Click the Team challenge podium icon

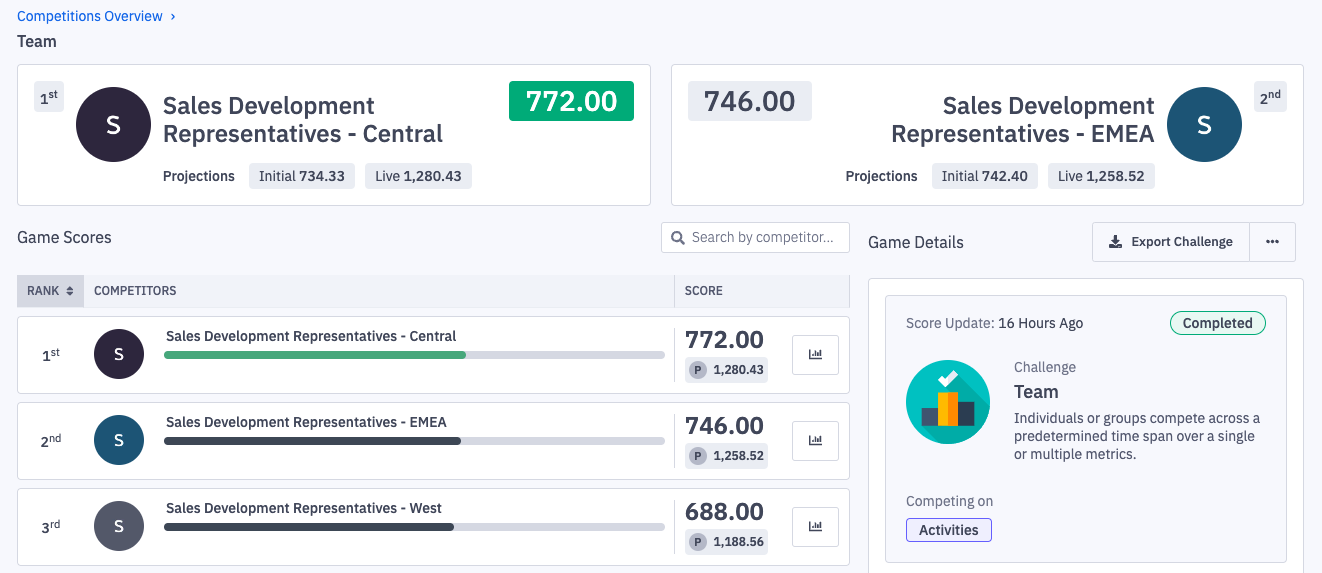[x=947, y=401]
